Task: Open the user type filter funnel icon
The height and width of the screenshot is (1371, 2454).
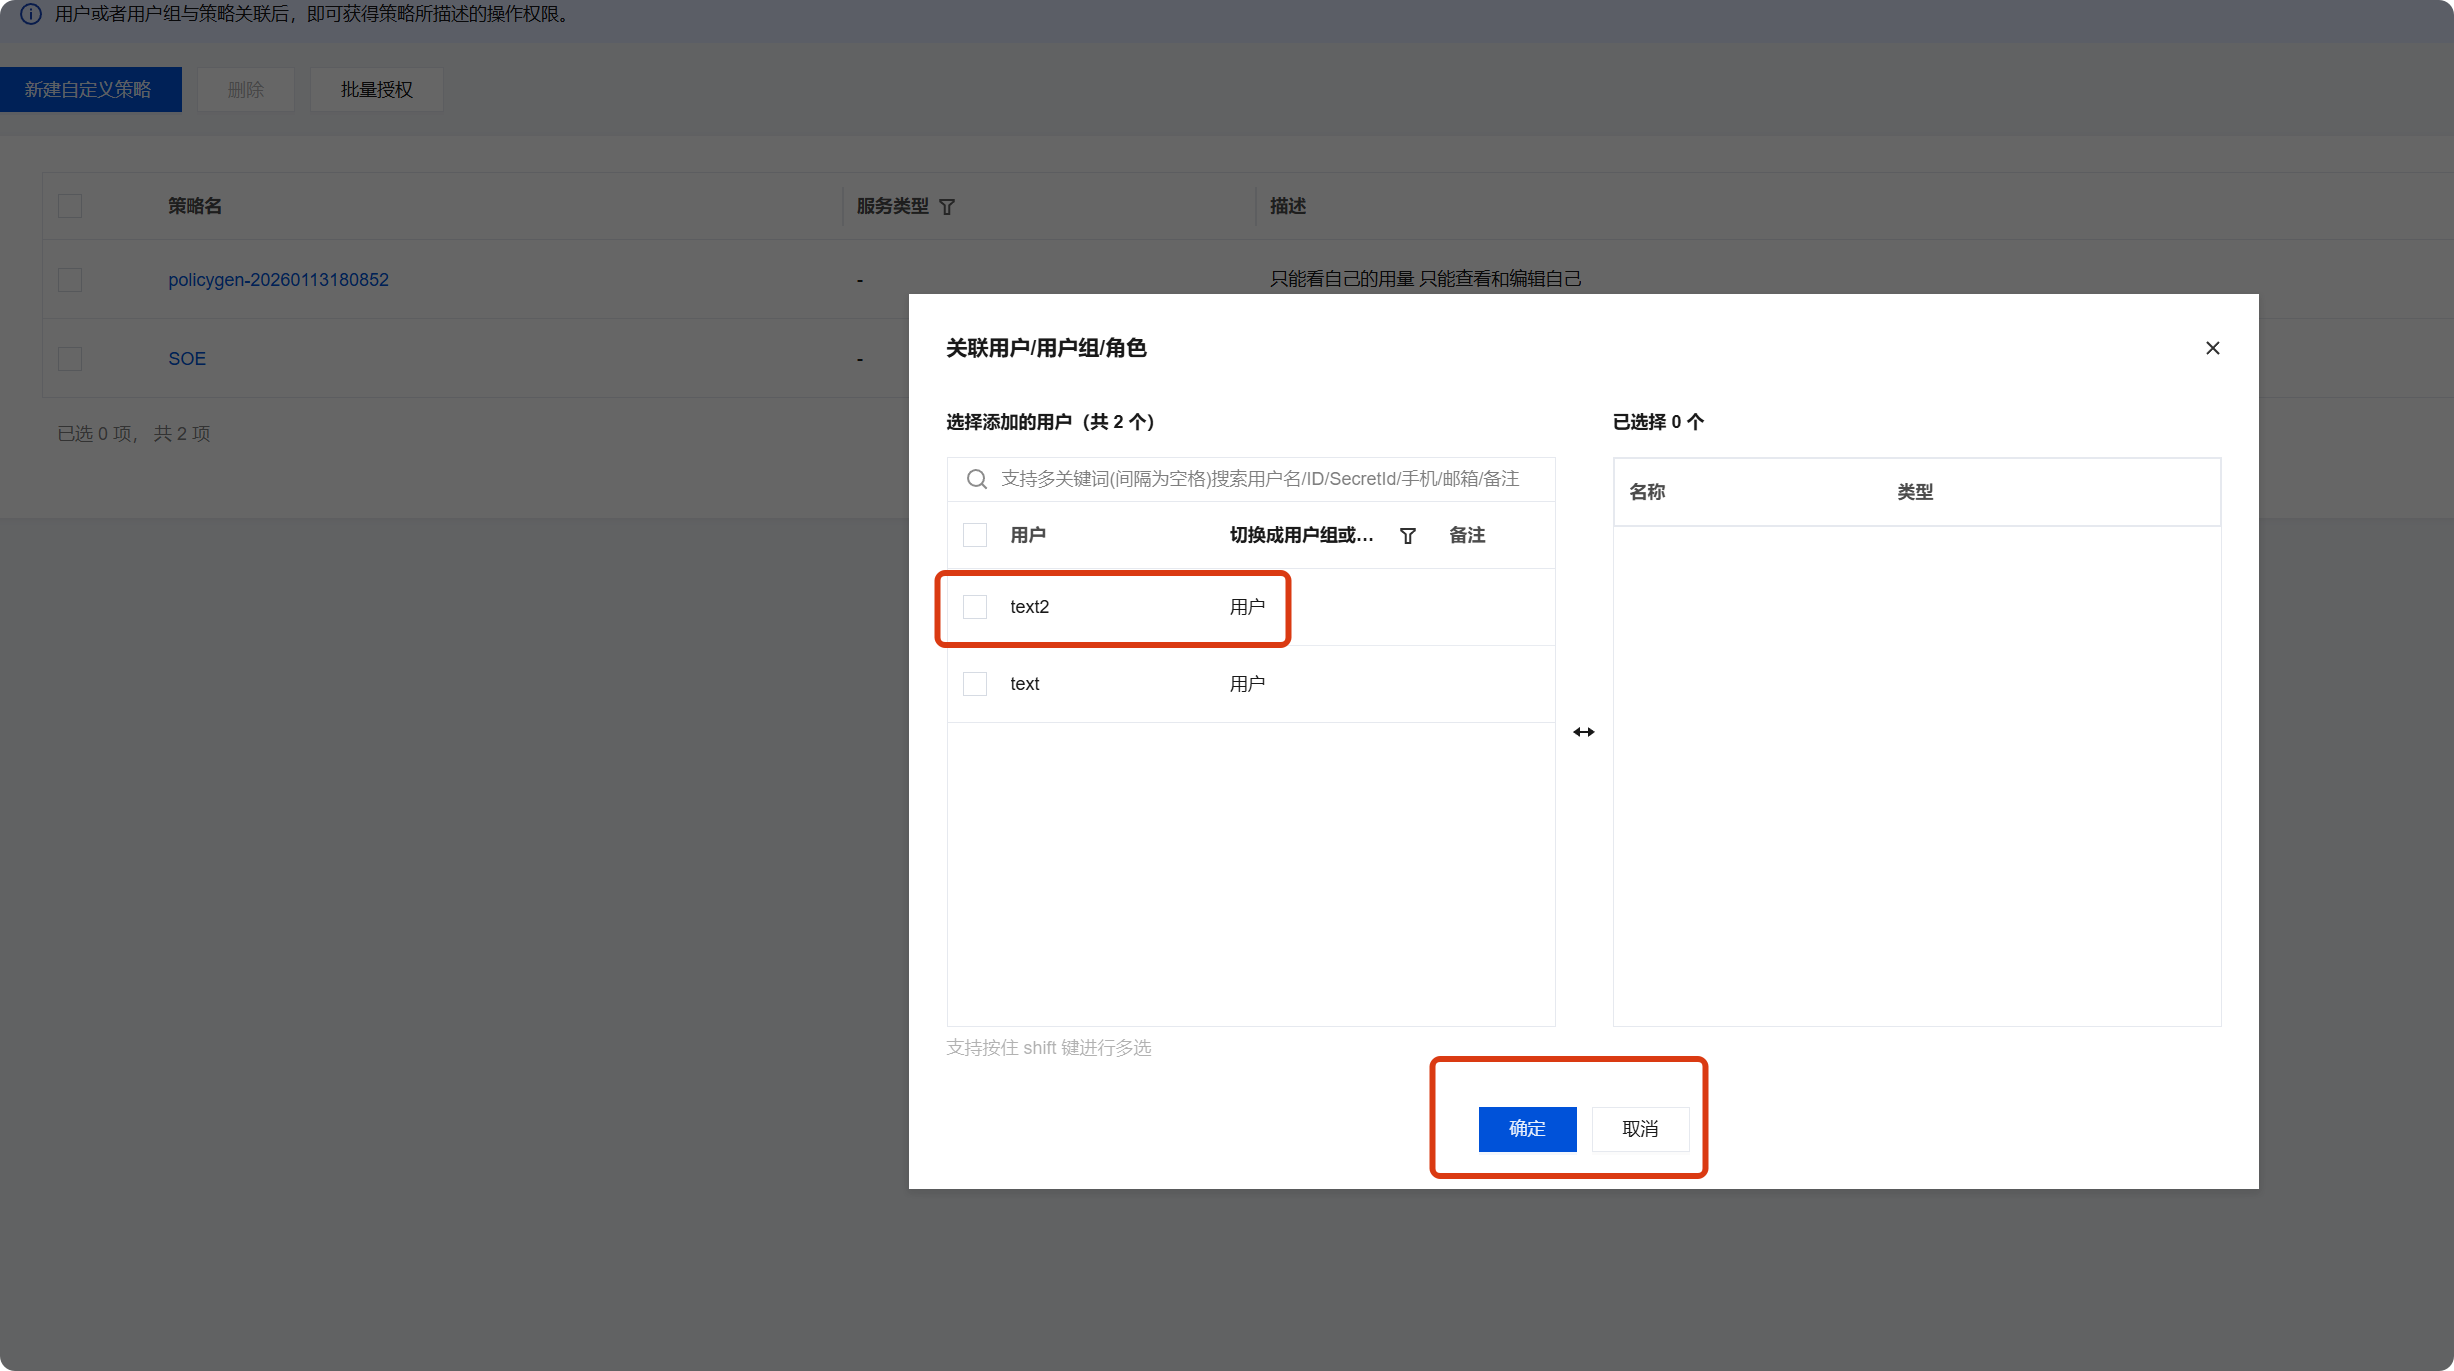Action: [1407, 536]
